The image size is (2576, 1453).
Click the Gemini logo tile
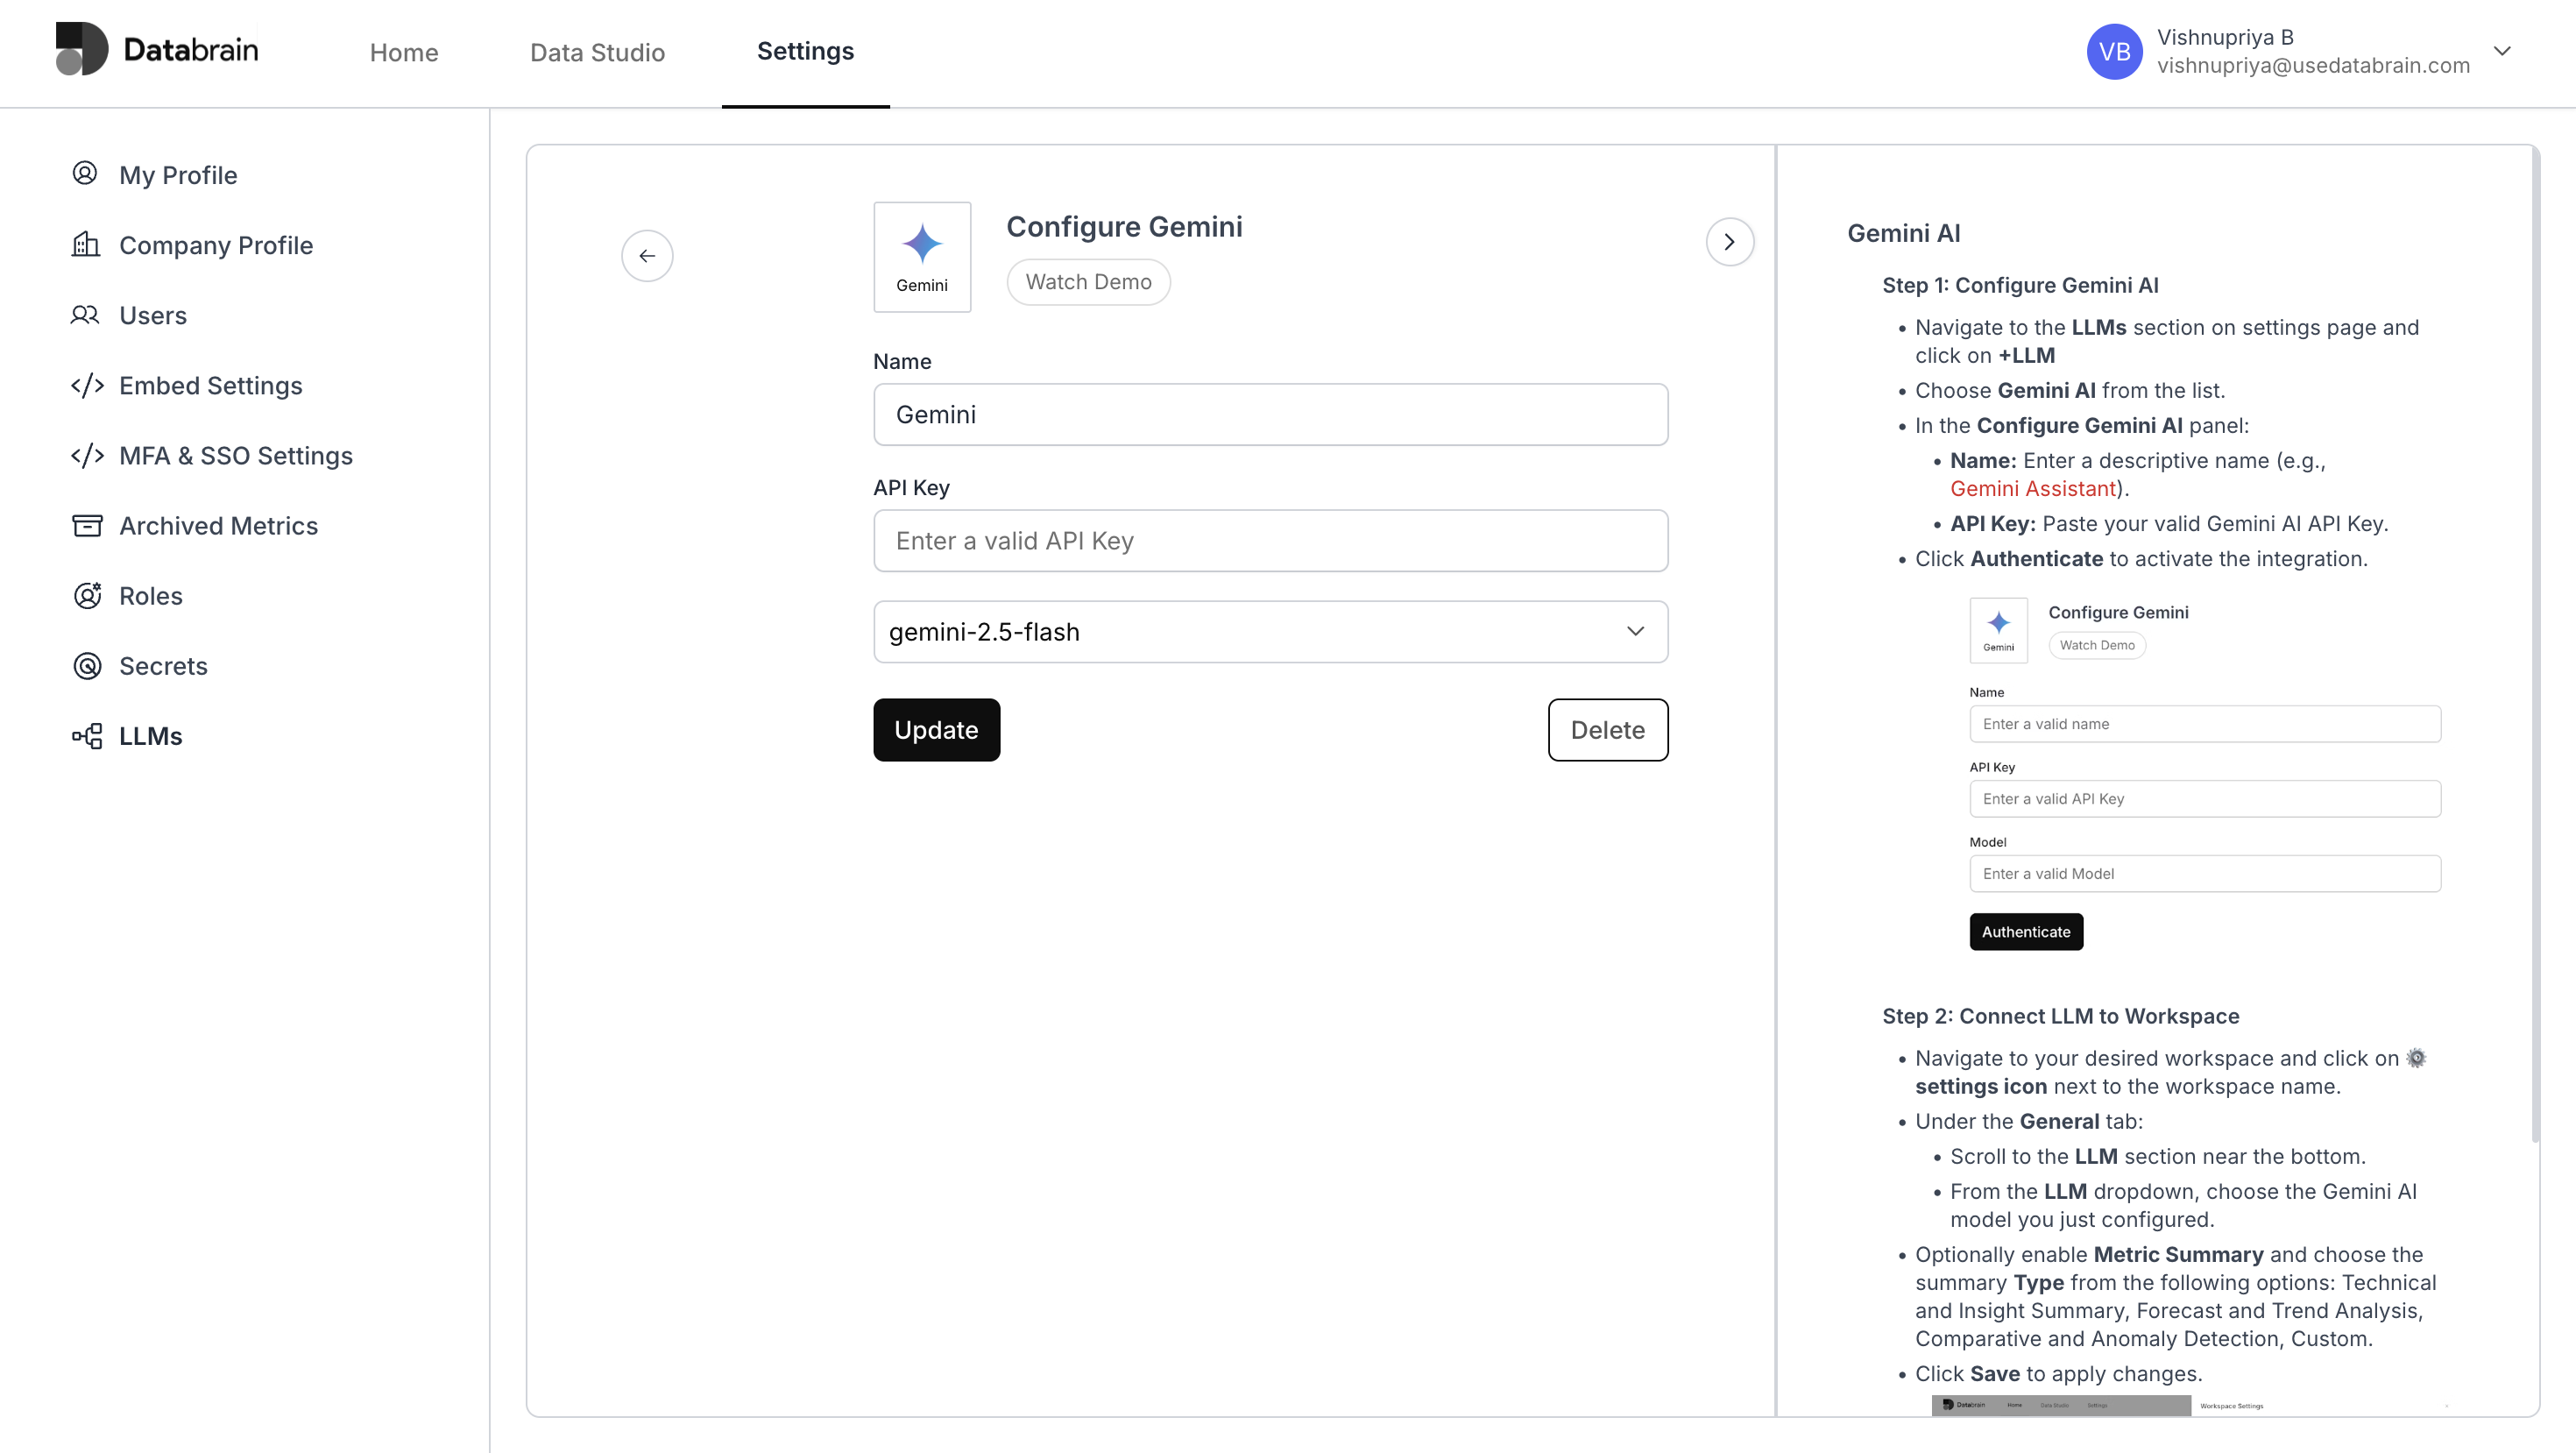(921, 257)
